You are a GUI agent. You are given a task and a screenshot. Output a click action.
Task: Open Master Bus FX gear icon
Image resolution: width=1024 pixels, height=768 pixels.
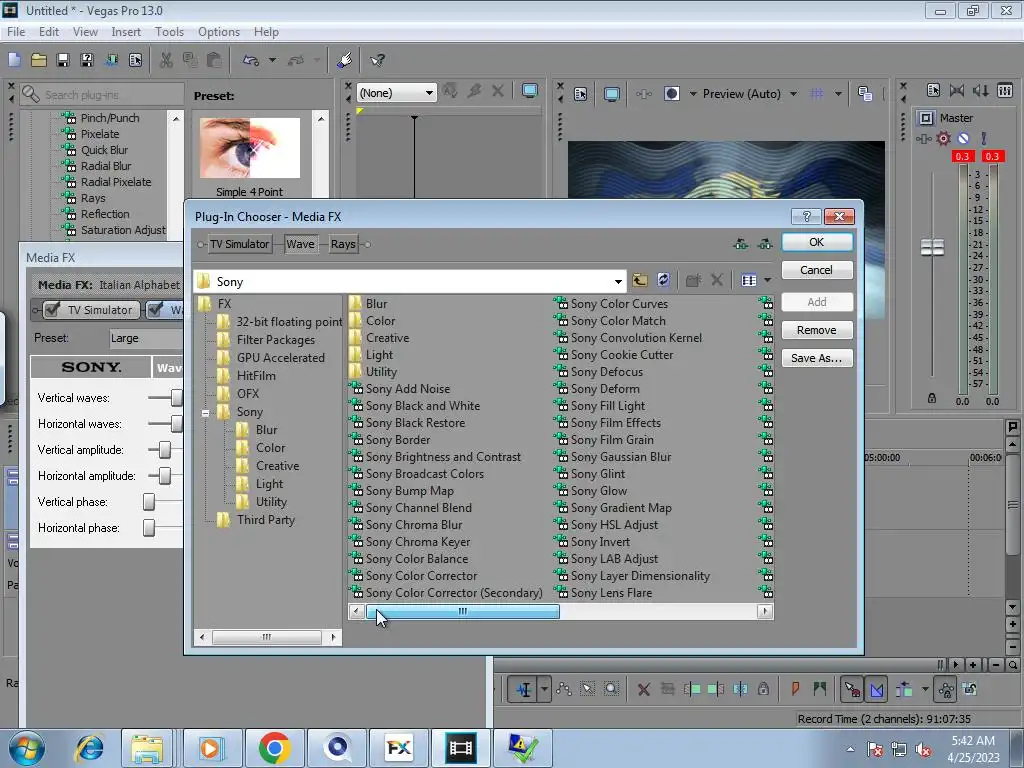click(943, 138)
